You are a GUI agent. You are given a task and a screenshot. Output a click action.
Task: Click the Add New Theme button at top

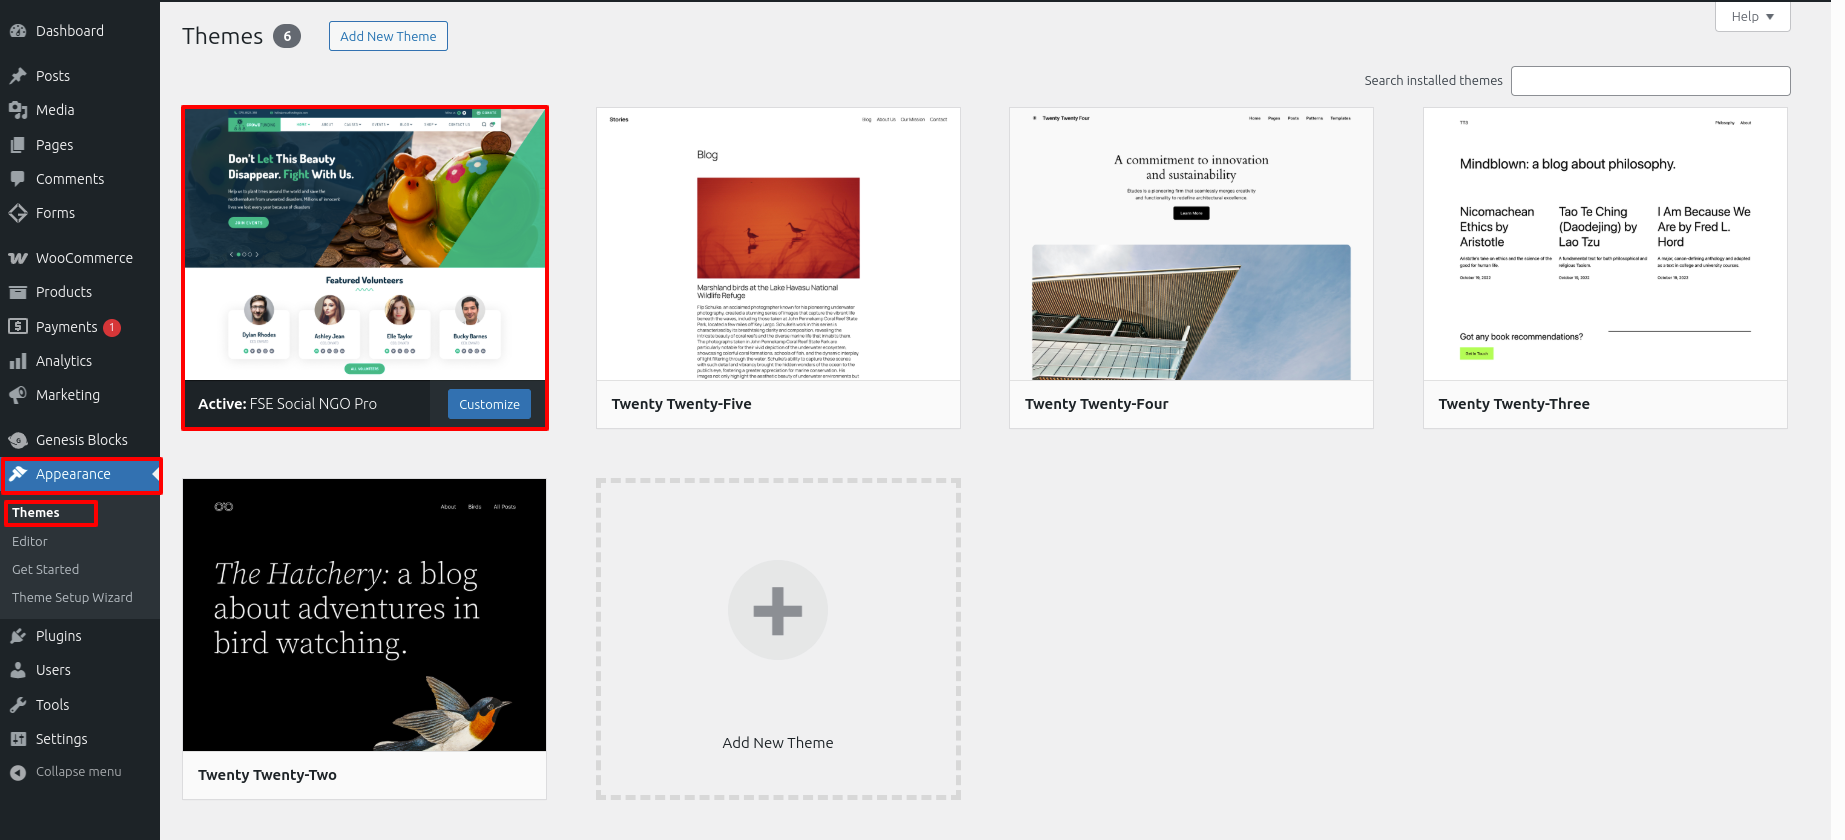click(x=388, y=36)
